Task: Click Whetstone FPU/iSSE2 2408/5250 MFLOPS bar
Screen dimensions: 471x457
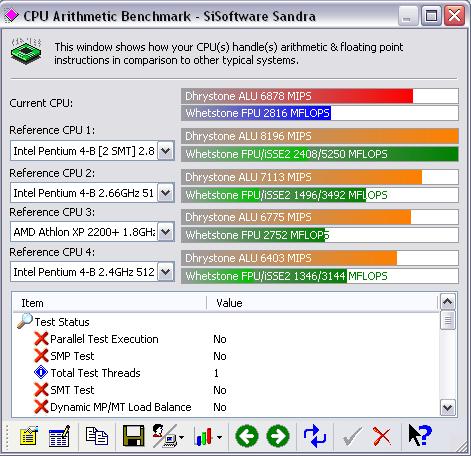Action: tap(320, 154)
